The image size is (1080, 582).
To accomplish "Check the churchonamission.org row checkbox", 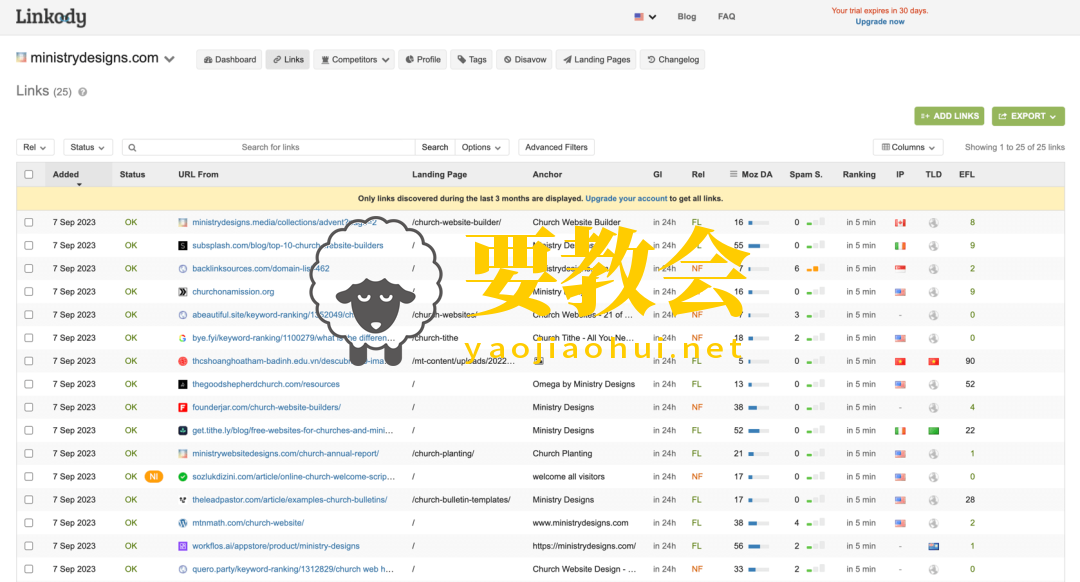I will pos(28,291).
